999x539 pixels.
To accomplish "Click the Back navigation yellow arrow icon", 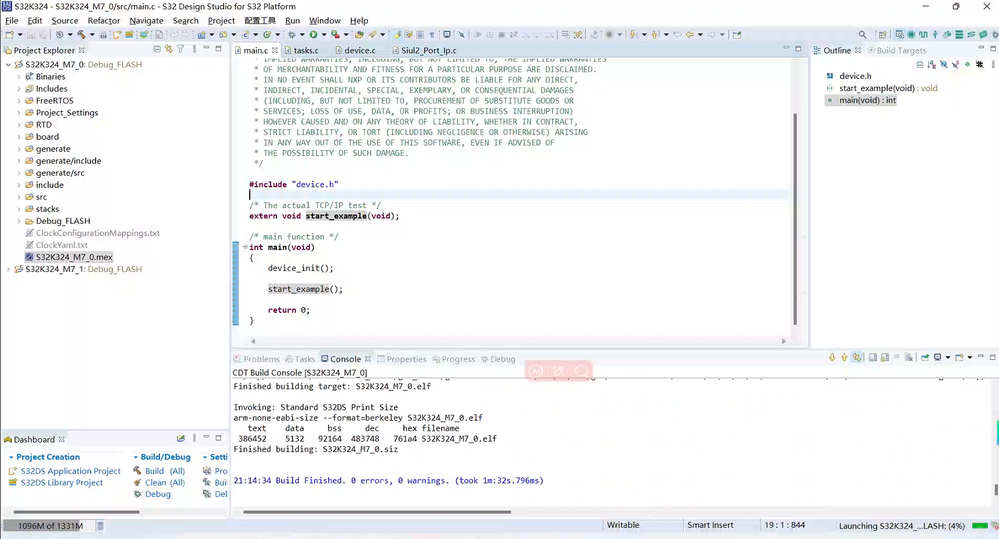I will click(x=689, y=34).
